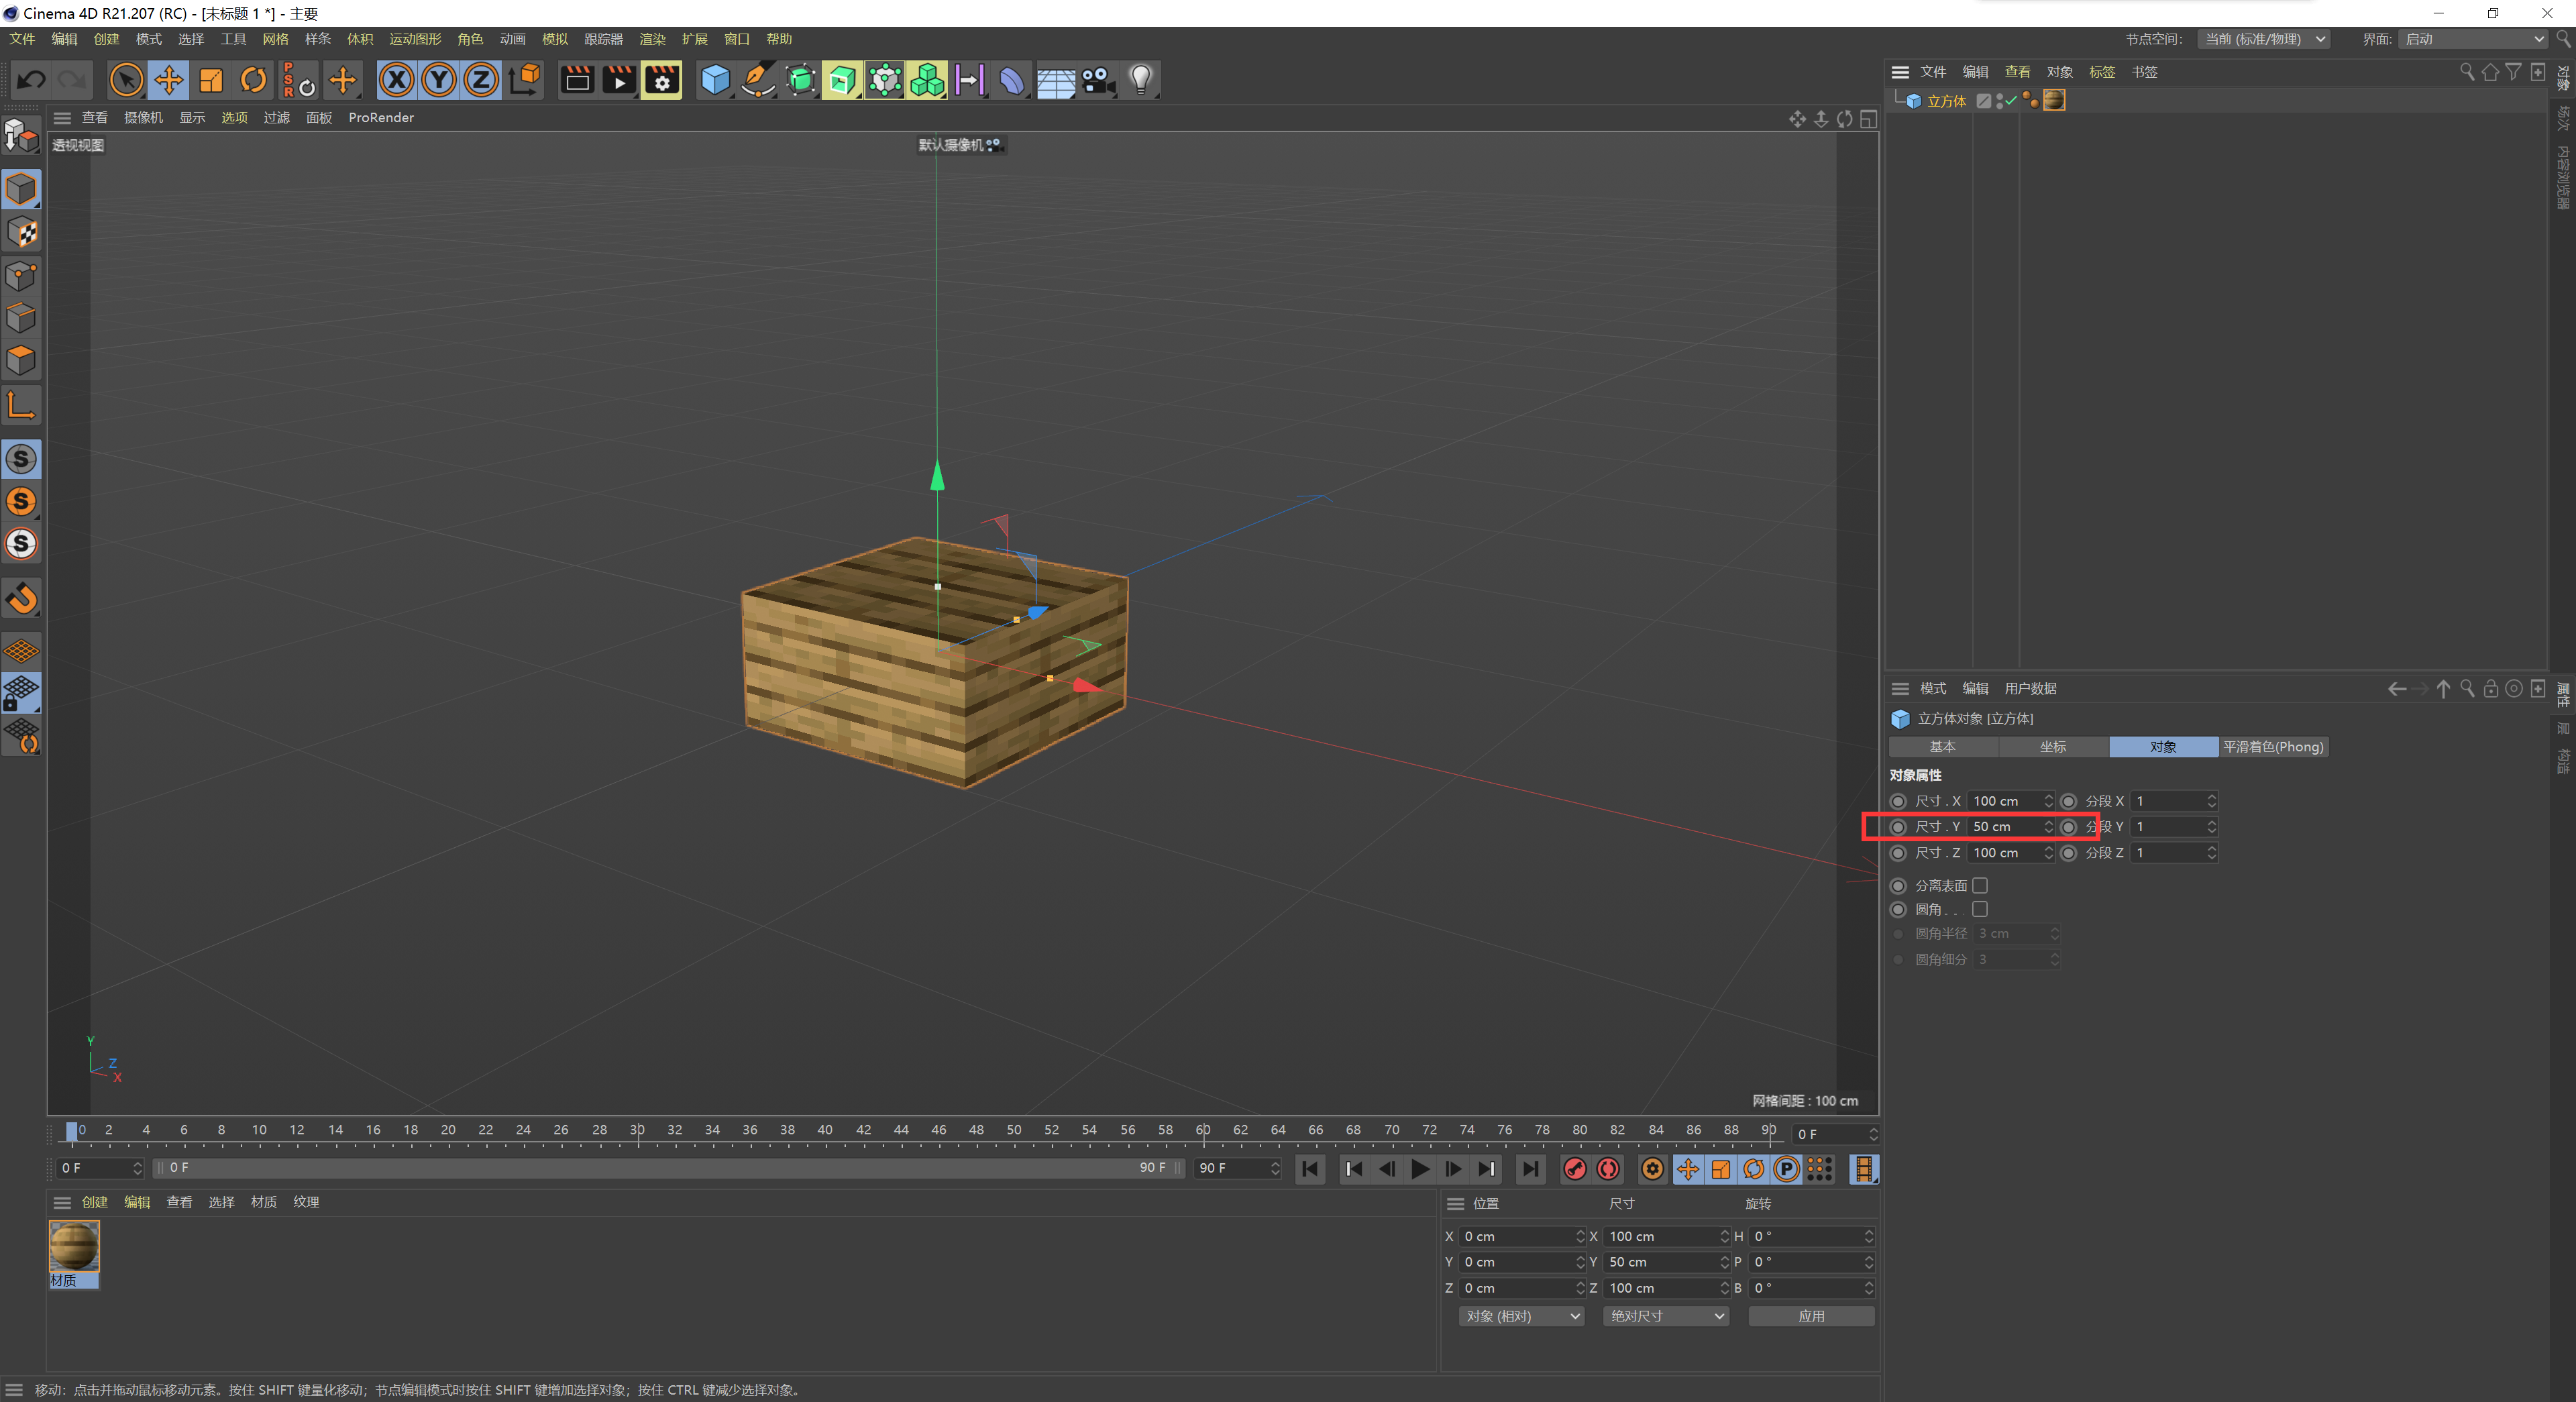Viewport: 2576px width, 1402px height.
Task: Click the 尺寸 . Y 50 cm field
Action: pyautogui.click(x=2010, y=827)
